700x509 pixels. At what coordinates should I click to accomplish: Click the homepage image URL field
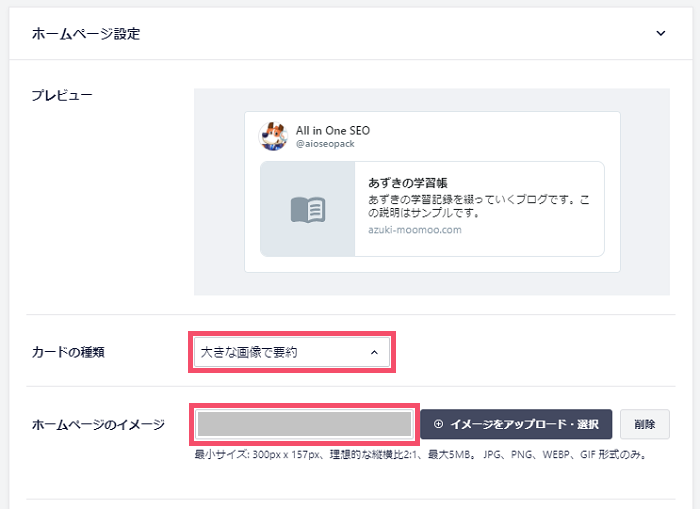pyautogui.click(x=304, y=424)
